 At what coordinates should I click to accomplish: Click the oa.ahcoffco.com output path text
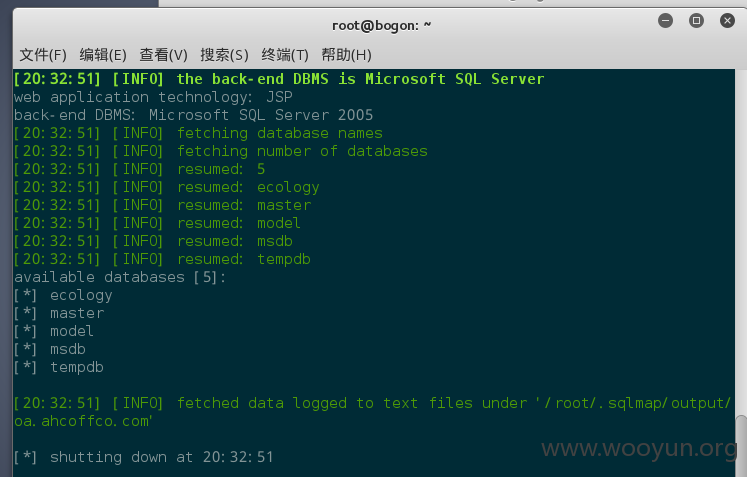83,421
